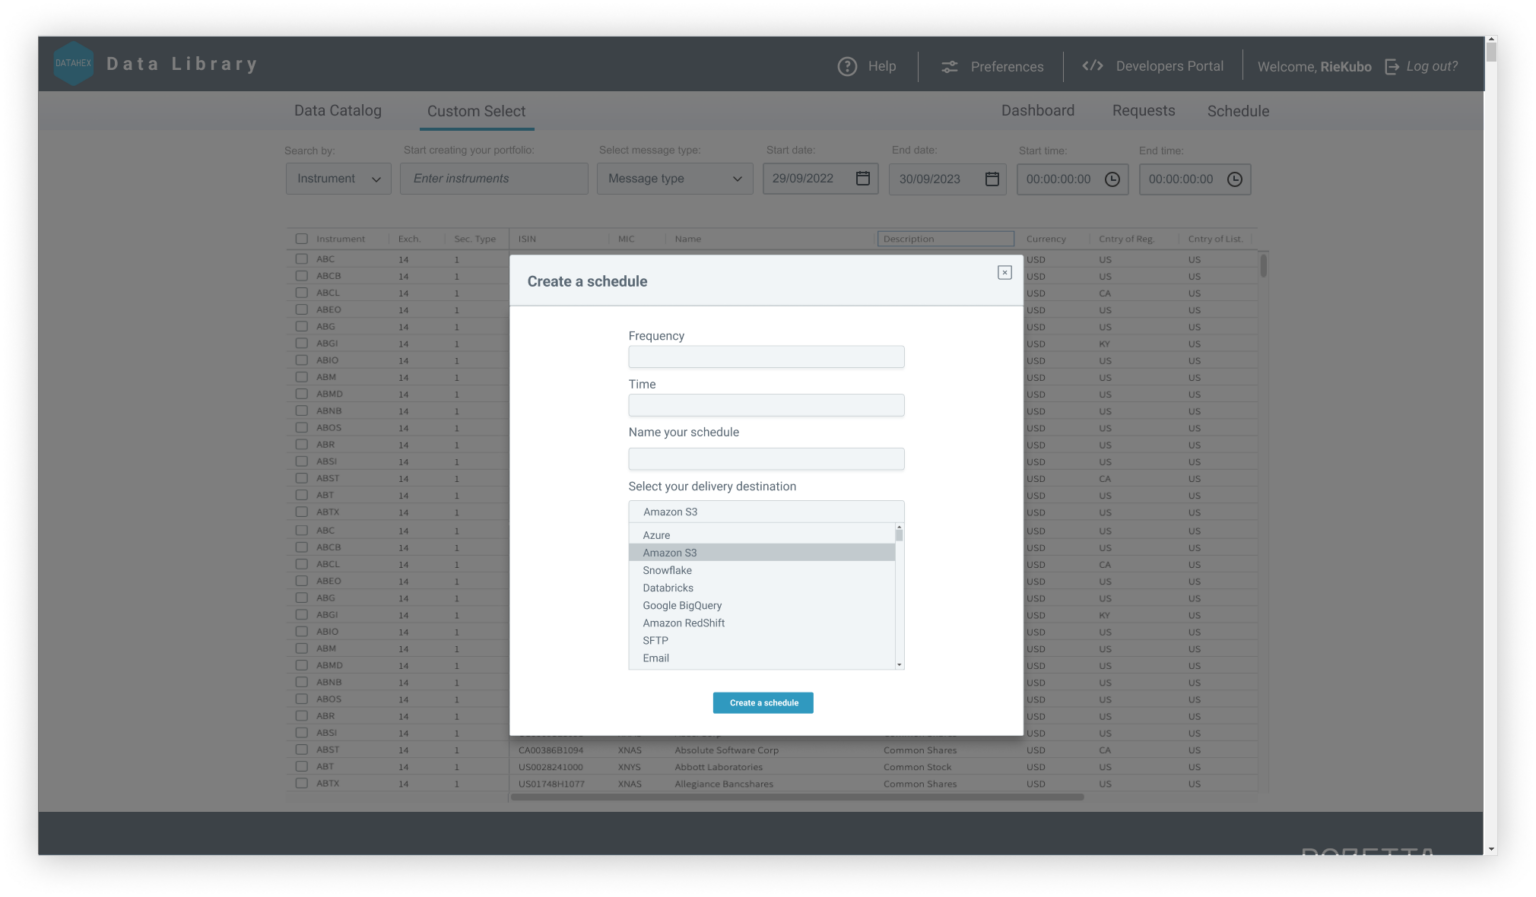Check the ABST instrument row
The image size is (1536, 897).
coord(301,478)
